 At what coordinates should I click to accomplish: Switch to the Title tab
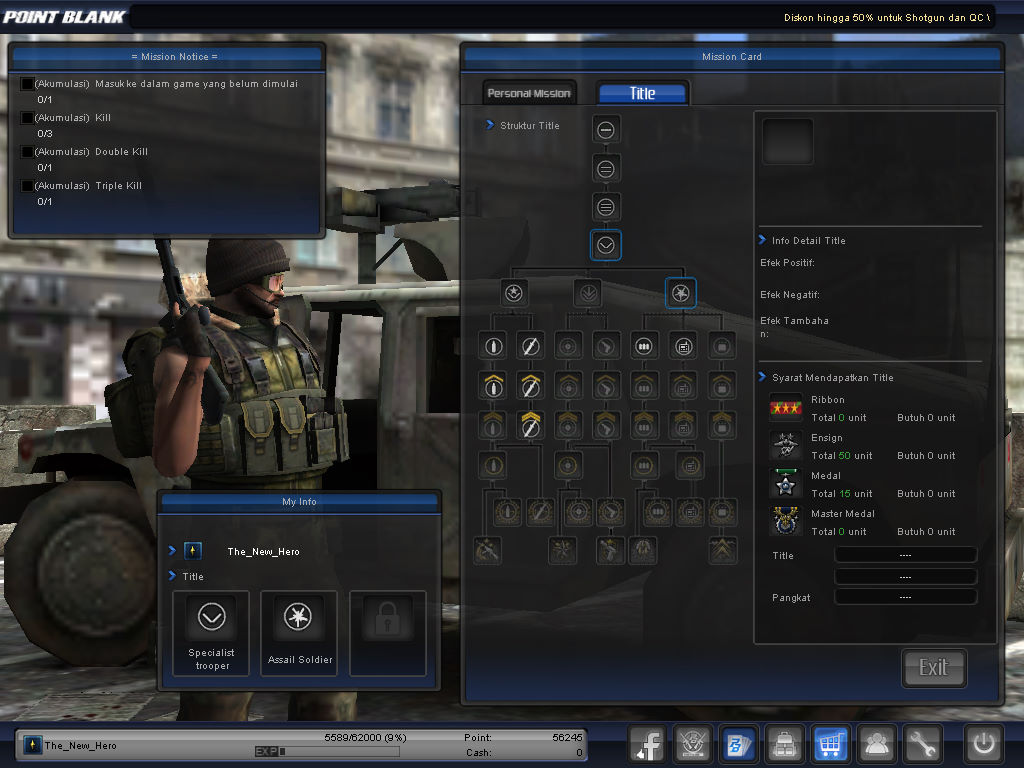(643, 93)
